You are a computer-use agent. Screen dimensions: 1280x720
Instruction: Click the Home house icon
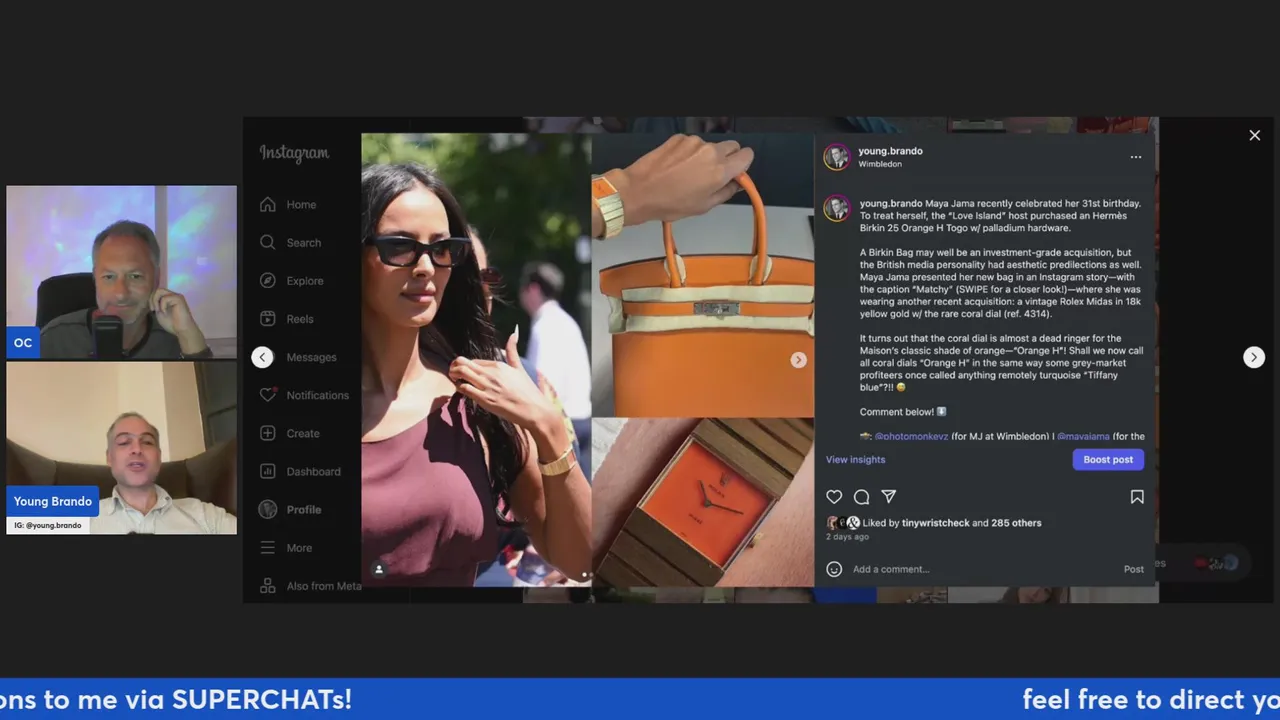[267, 204]
